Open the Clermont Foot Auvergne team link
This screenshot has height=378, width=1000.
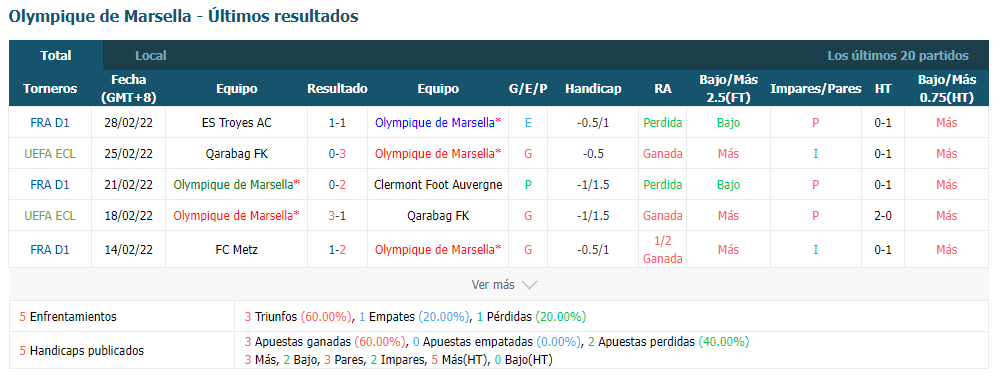pyautogui.click(x=438, y=185)
